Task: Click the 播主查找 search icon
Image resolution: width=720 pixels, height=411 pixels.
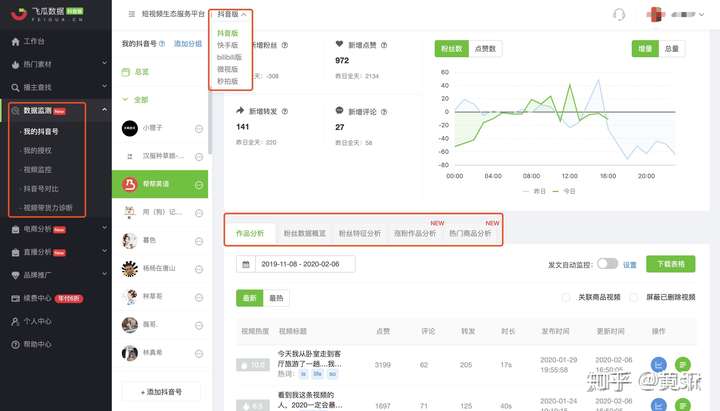Action: point(16,88)
